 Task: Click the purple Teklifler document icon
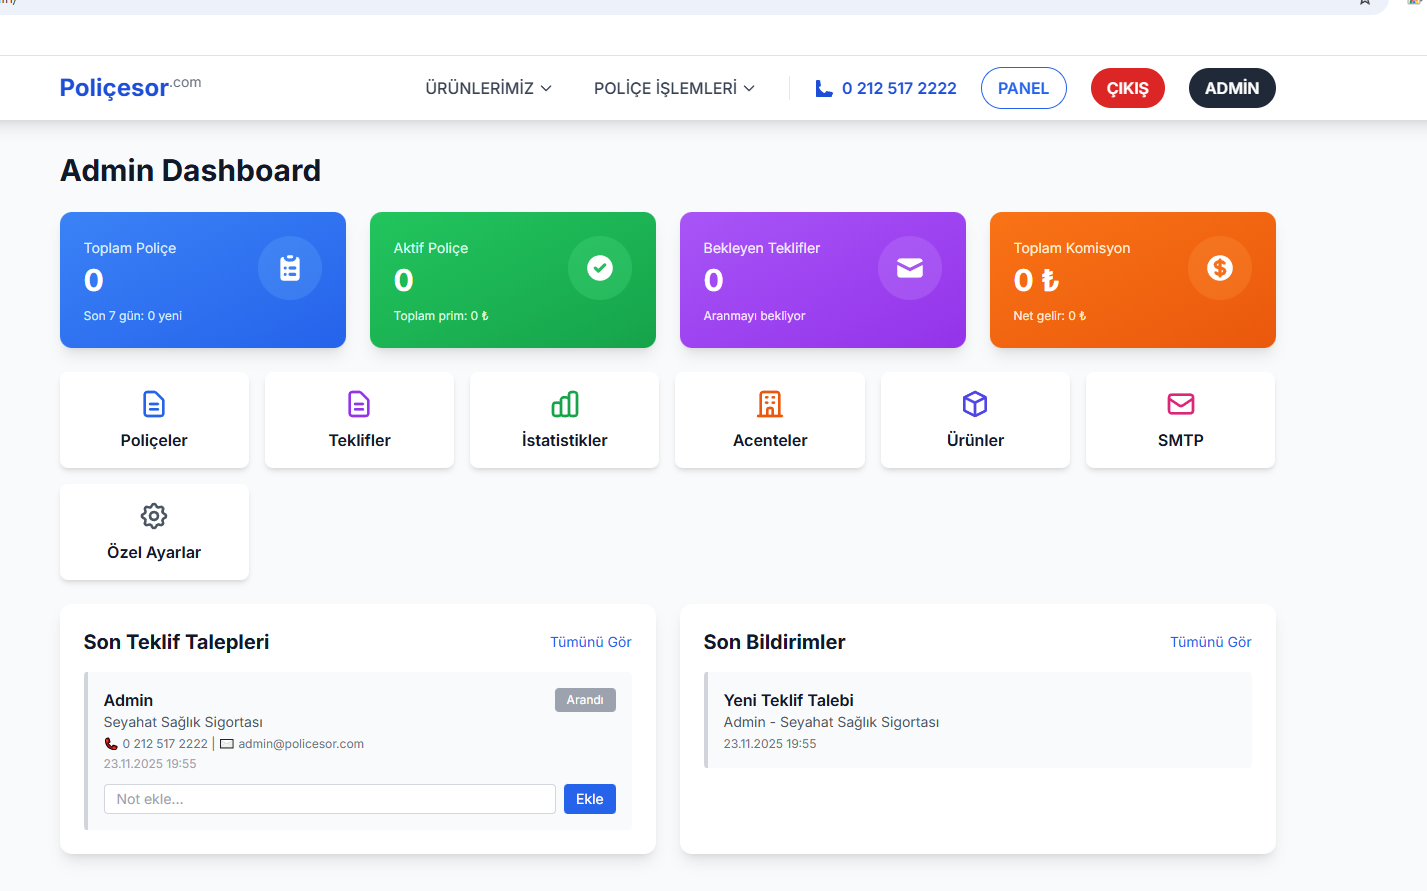coord(359,404)
